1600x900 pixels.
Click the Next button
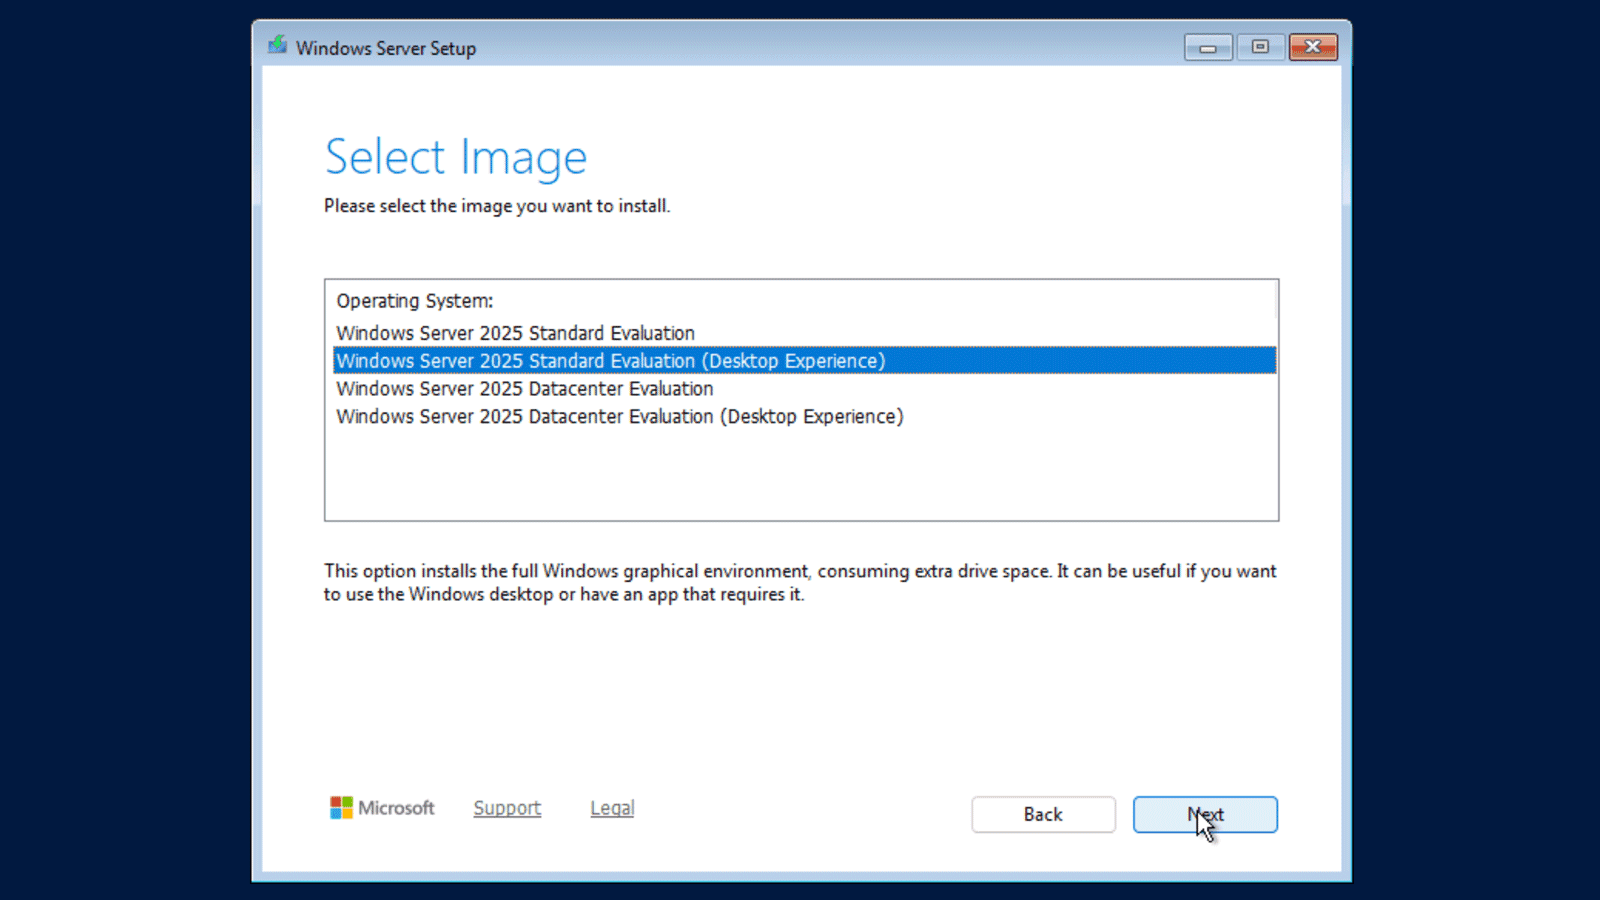(x=1205, y=814)
